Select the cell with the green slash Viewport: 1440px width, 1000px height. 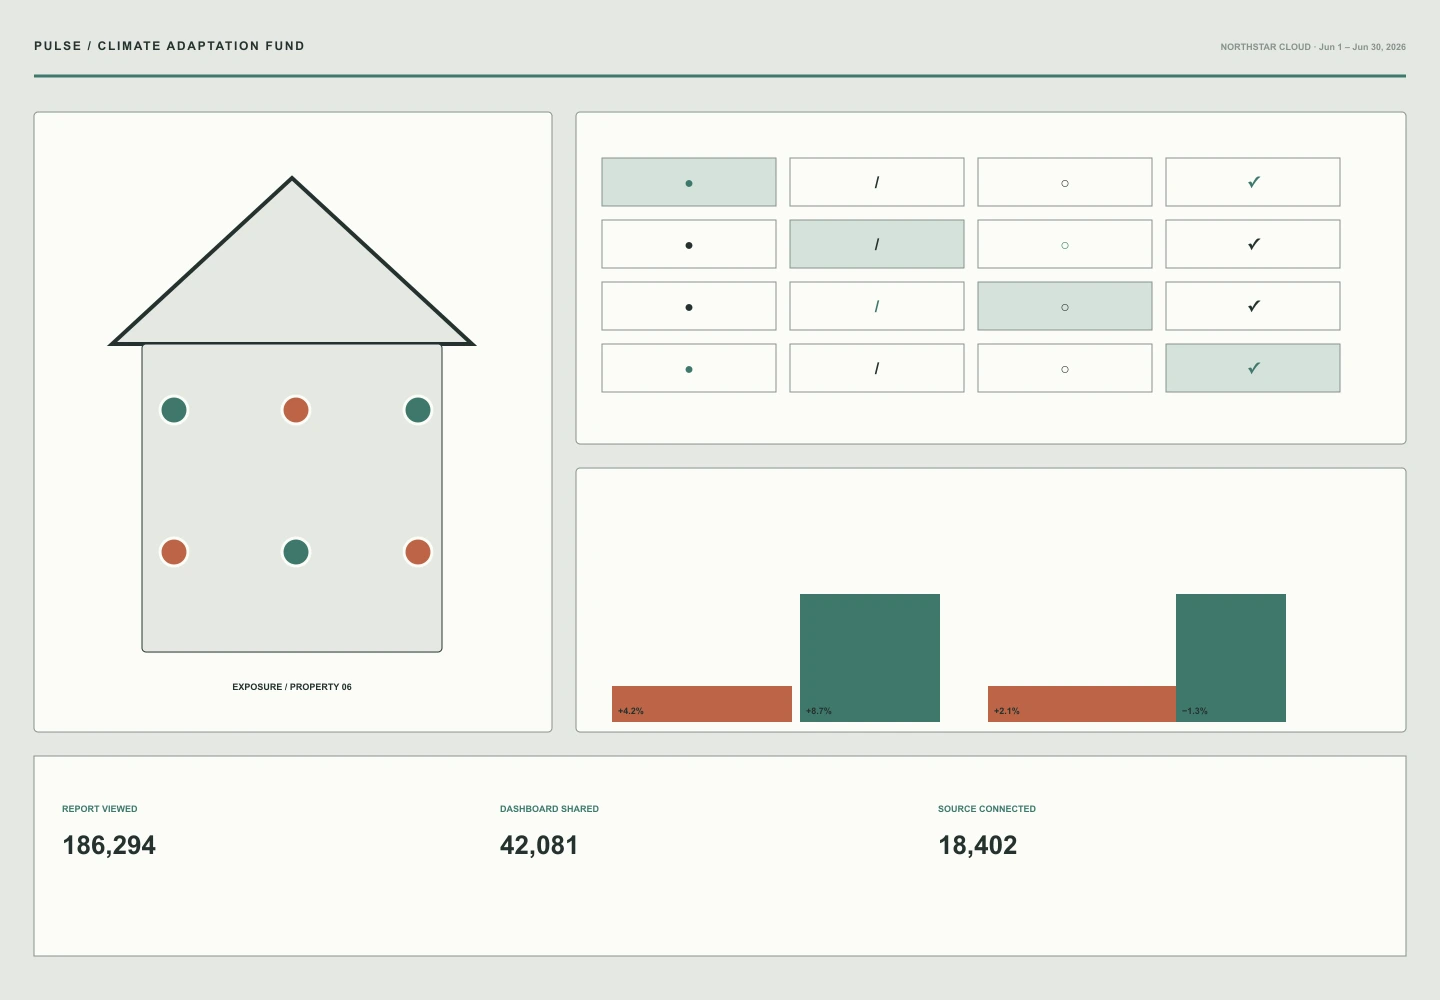pyautogui.click(x=877, y=306)
